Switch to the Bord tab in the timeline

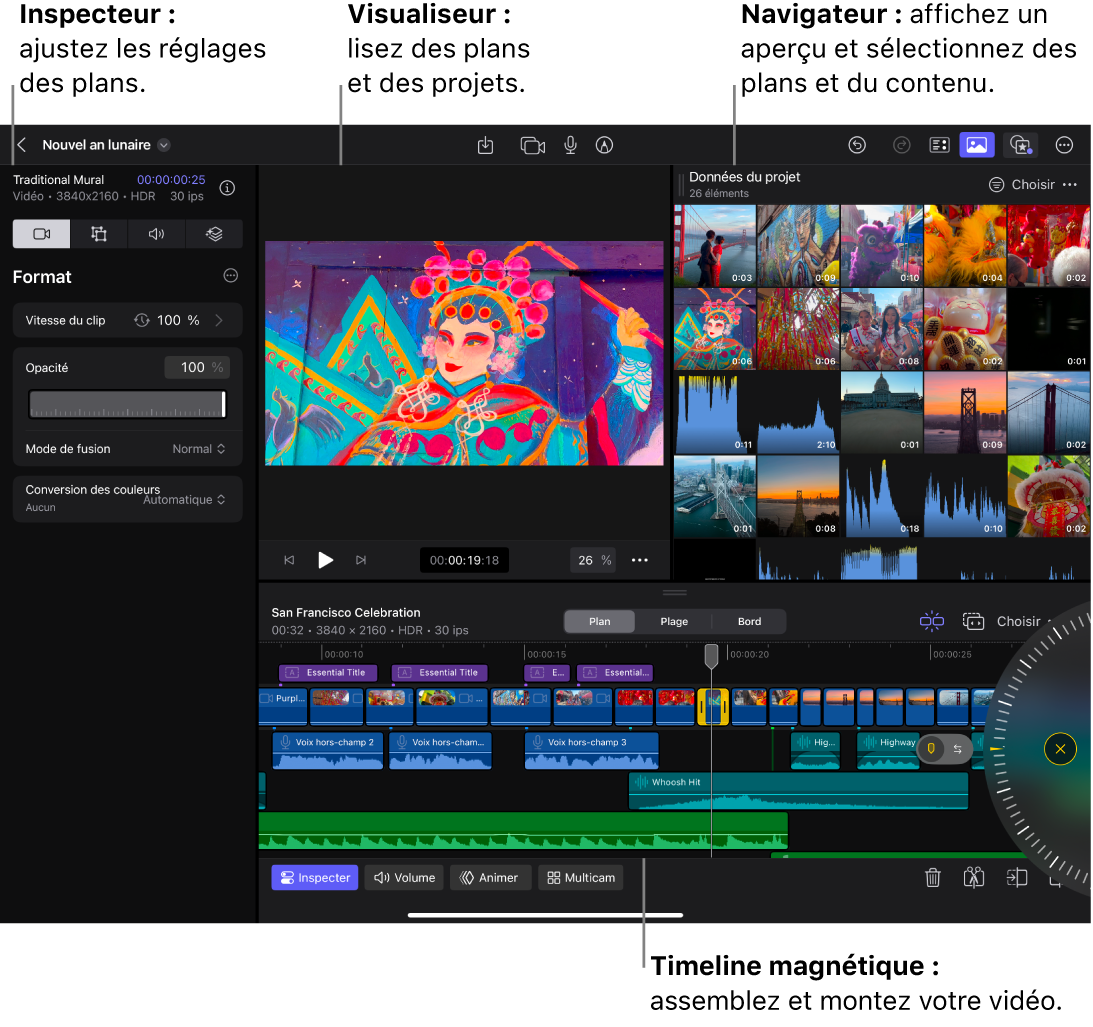[749, 621]
